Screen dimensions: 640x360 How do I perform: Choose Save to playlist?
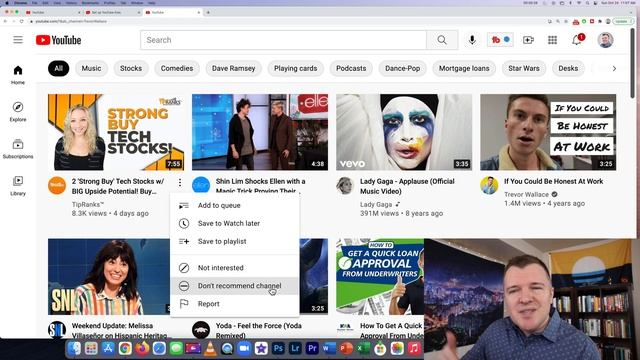pos(235,241)
